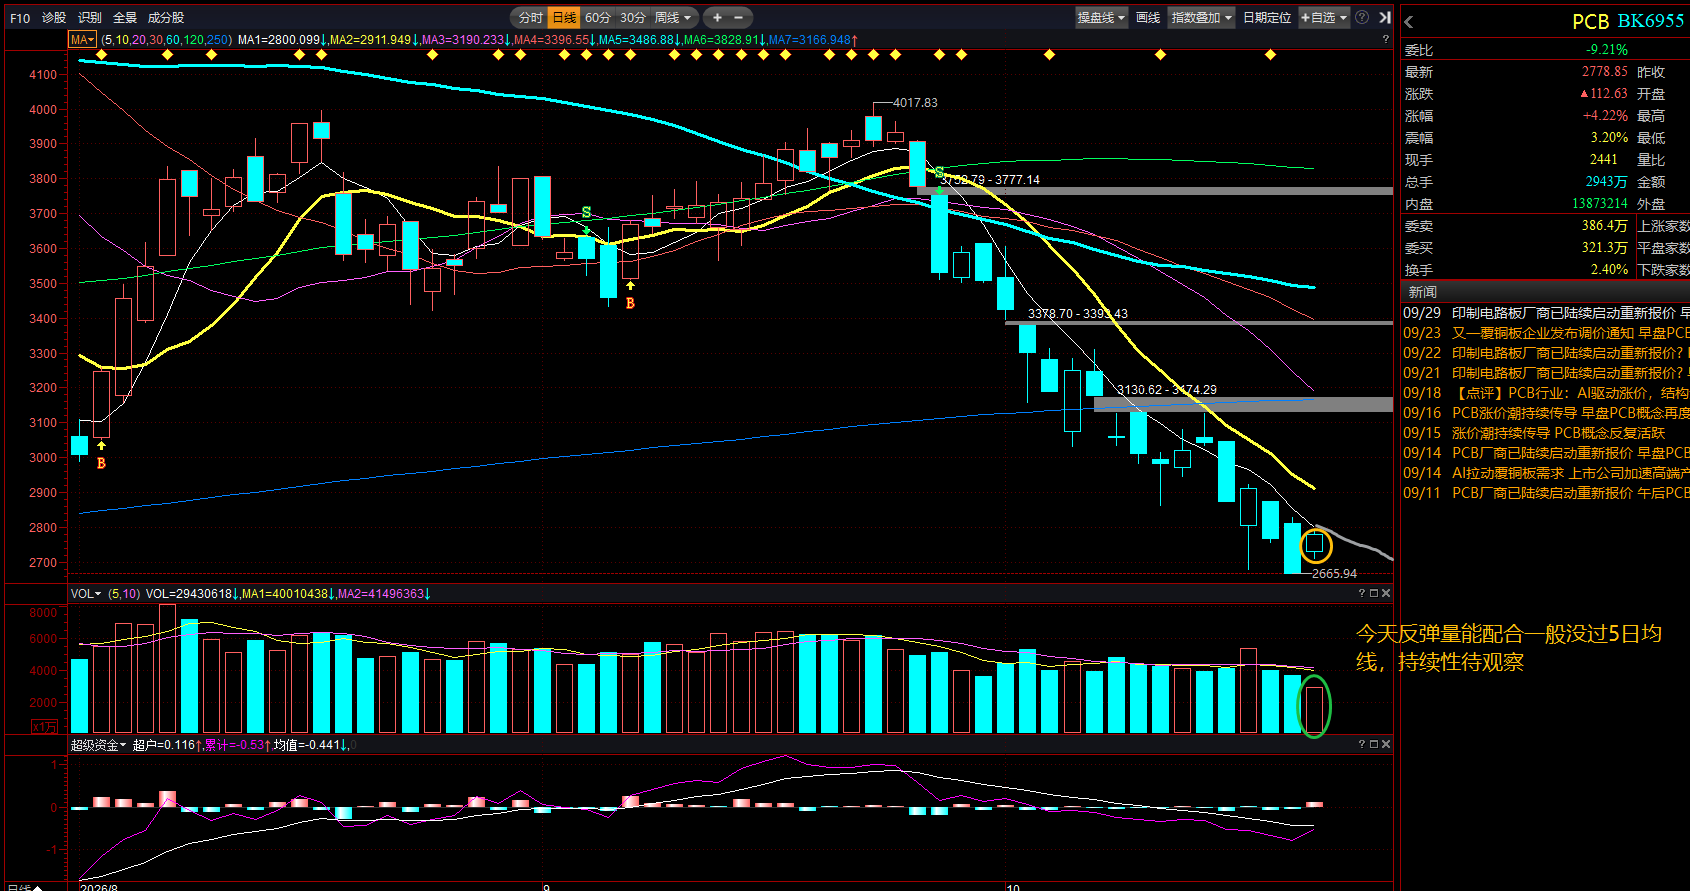Viewport: 1690px width, 891px height.
Task: Open the 全景 menu item
Action: point(125,18)
